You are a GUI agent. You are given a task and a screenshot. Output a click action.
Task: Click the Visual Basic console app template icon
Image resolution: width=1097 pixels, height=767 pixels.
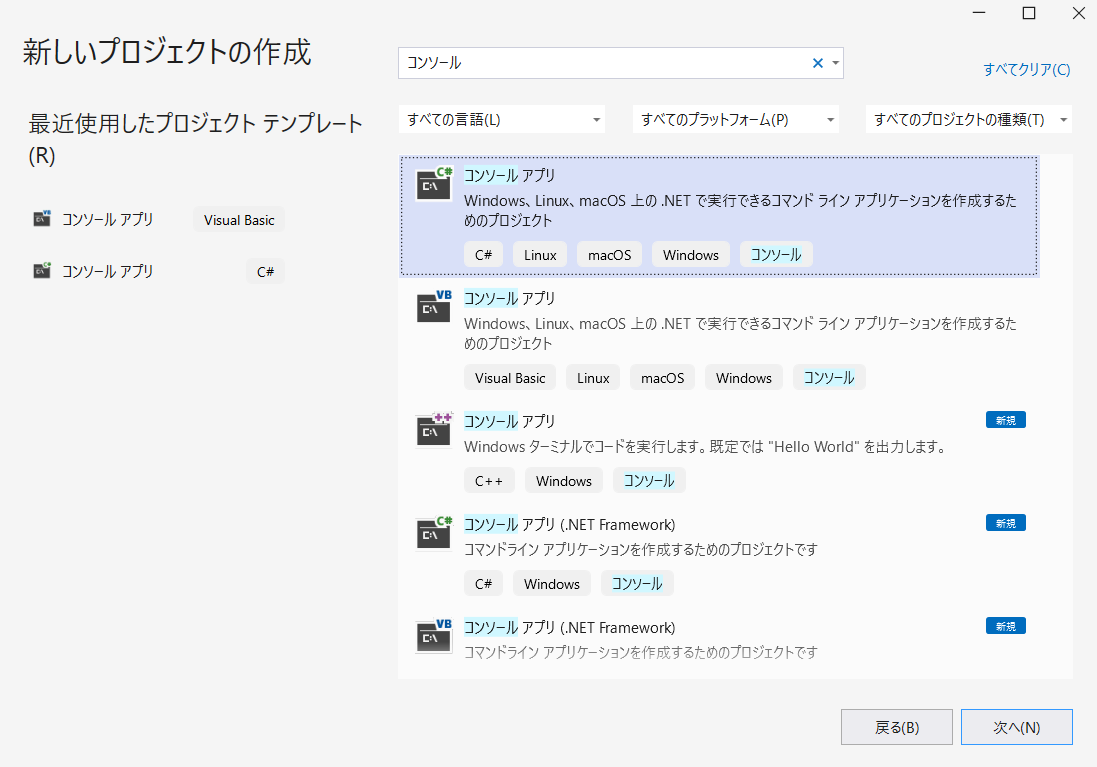[x=433, y=307]
